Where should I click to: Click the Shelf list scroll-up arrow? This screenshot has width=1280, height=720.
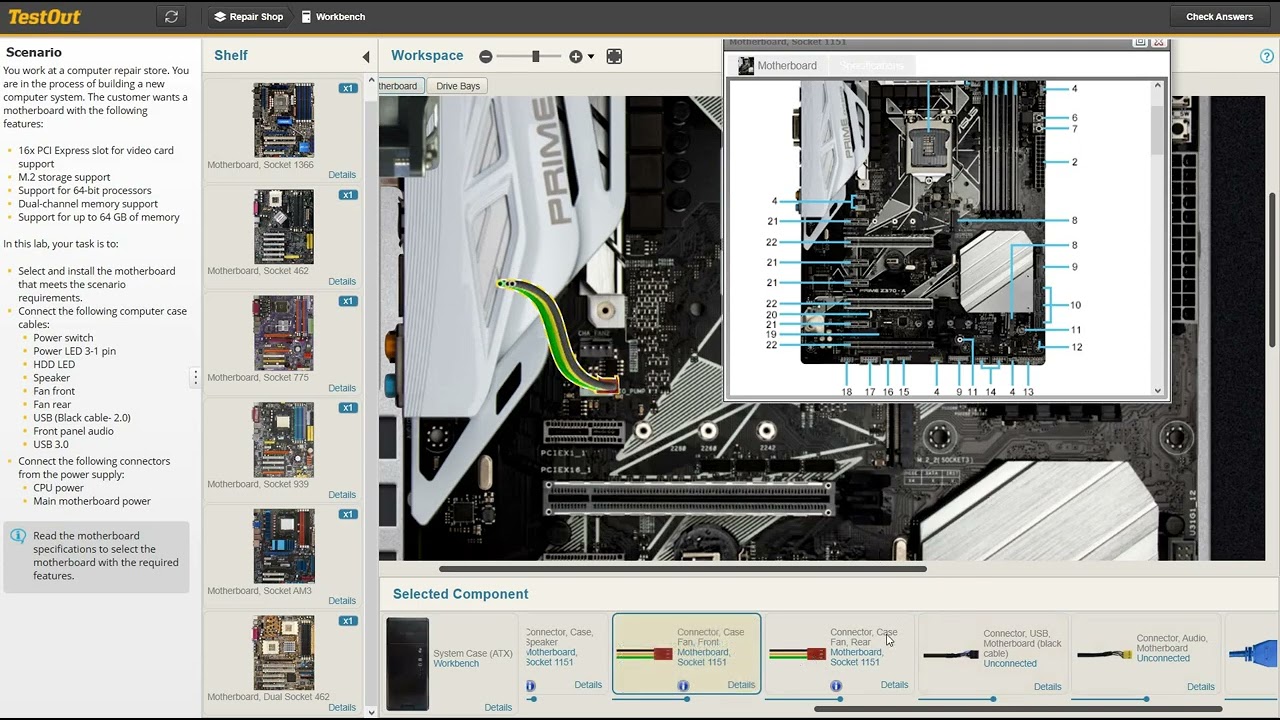click(372, 80)
